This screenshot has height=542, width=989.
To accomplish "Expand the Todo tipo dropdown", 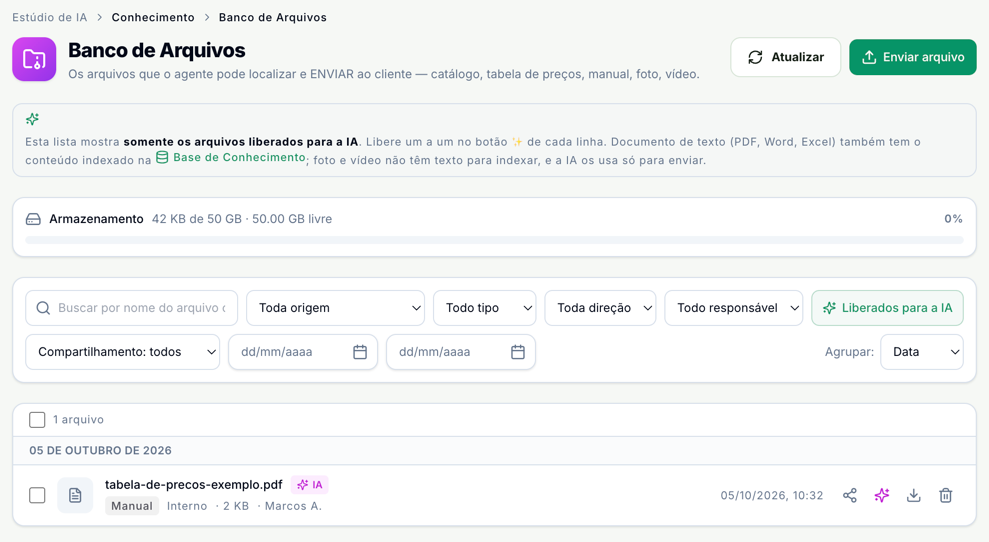I will click(x=484, y=308).
